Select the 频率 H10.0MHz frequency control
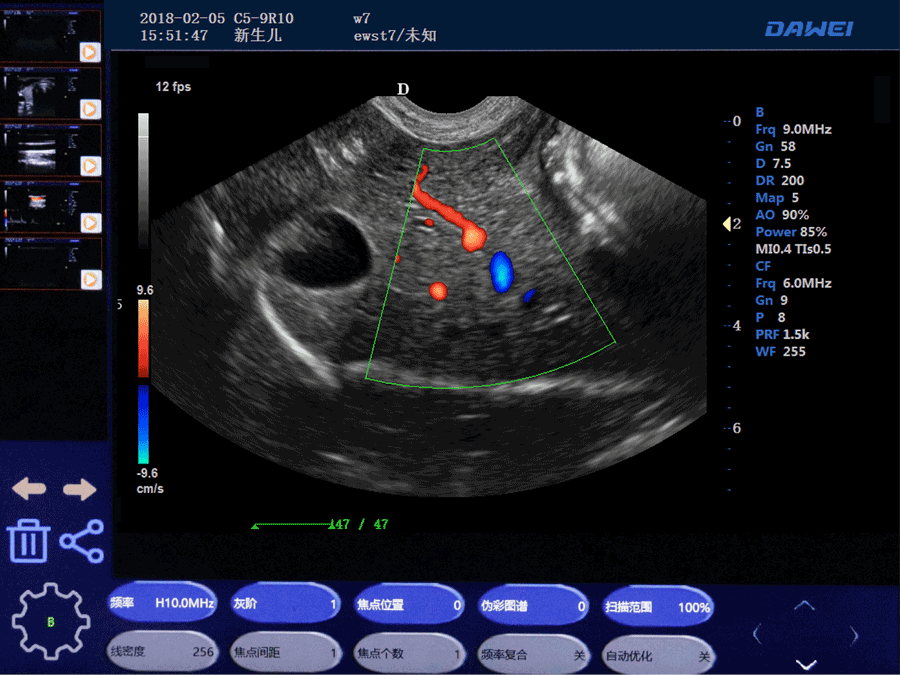 click(161, 603)
